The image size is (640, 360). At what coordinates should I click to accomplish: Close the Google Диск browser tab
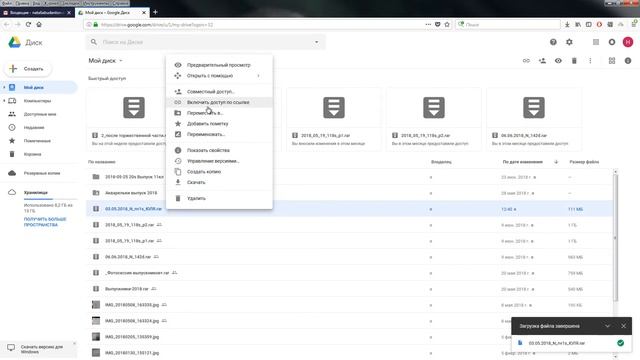(x=144, y=13)
